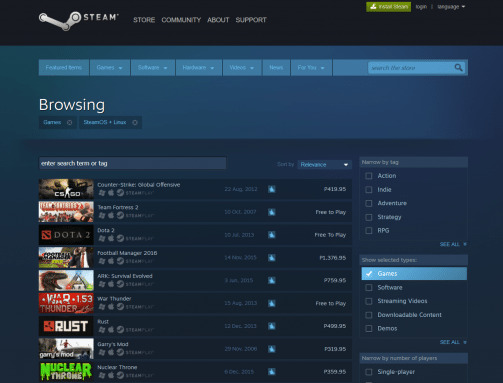Expand SEE ALL under Show selected types
The height and width of the screenshot is (383, 503).
coord(453,342)
